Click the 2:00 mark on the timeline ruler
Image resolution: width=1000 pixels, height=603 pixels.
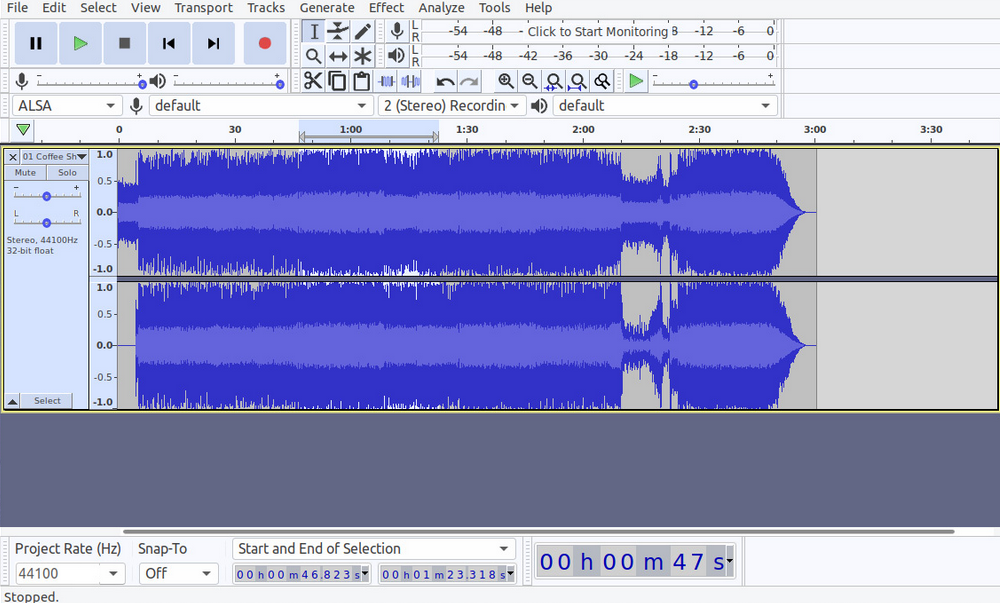click(x=581, y=129)
